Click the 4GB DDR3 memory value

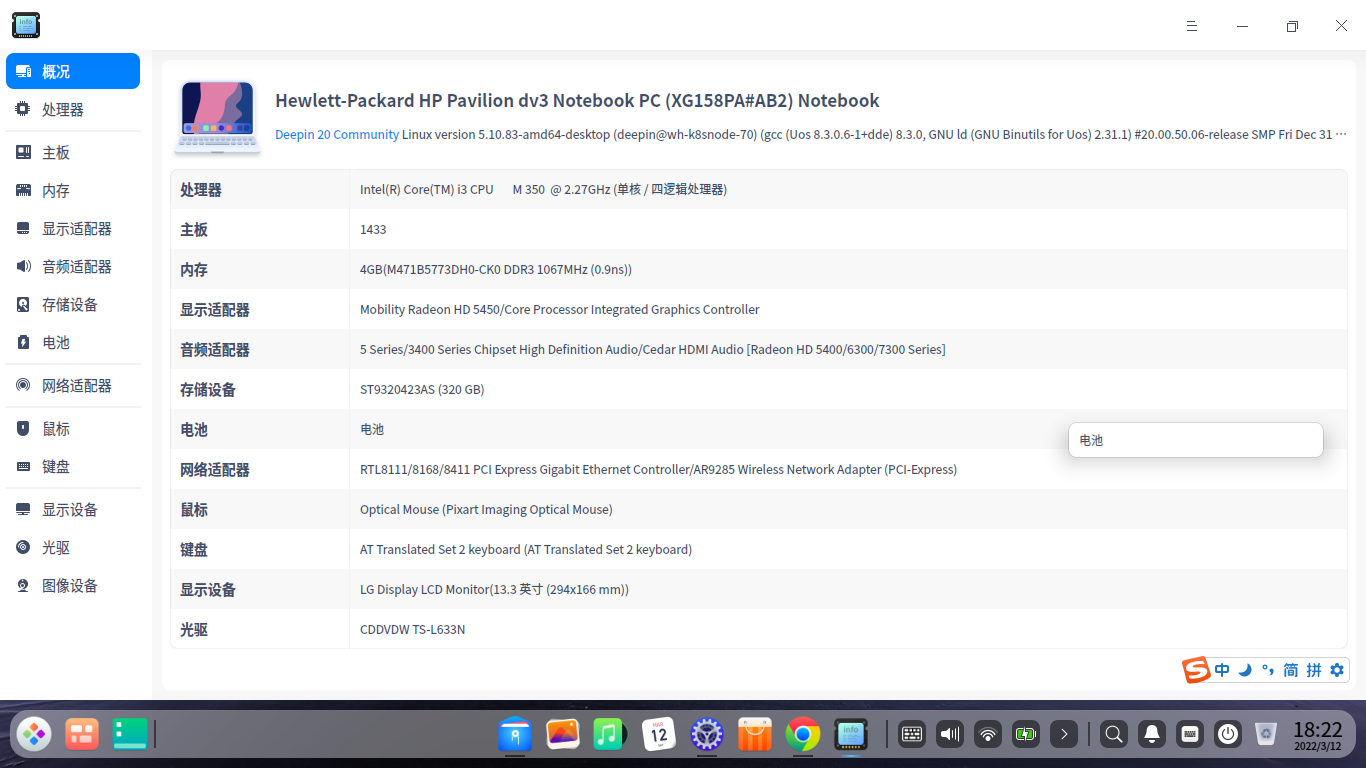pos(496,270)
